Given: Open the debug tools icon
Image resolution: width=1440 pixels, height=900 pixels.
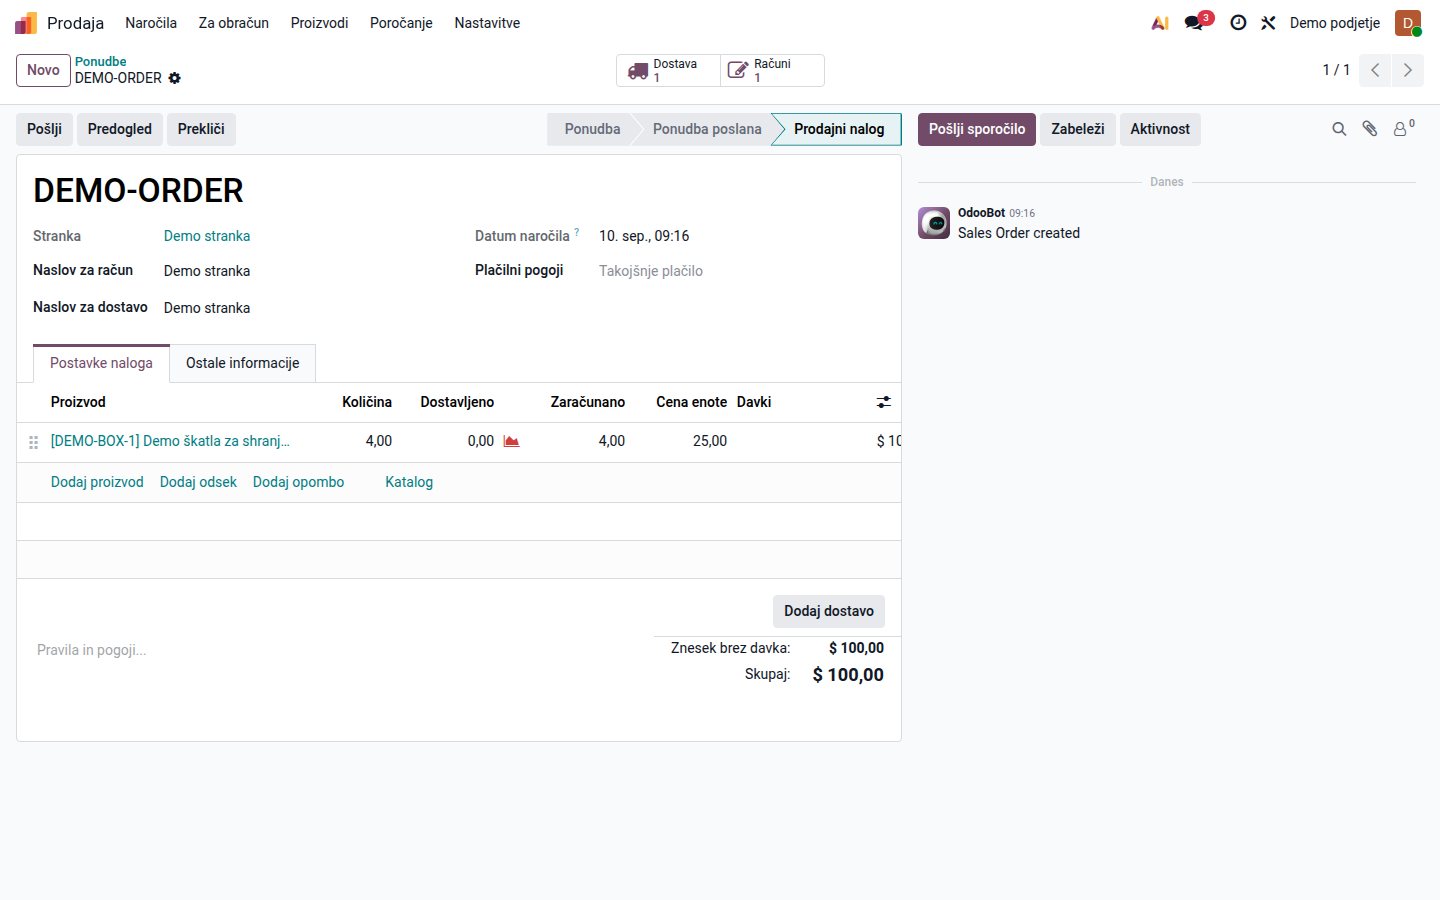Looking at the screenshot, I should point(1268,23).
